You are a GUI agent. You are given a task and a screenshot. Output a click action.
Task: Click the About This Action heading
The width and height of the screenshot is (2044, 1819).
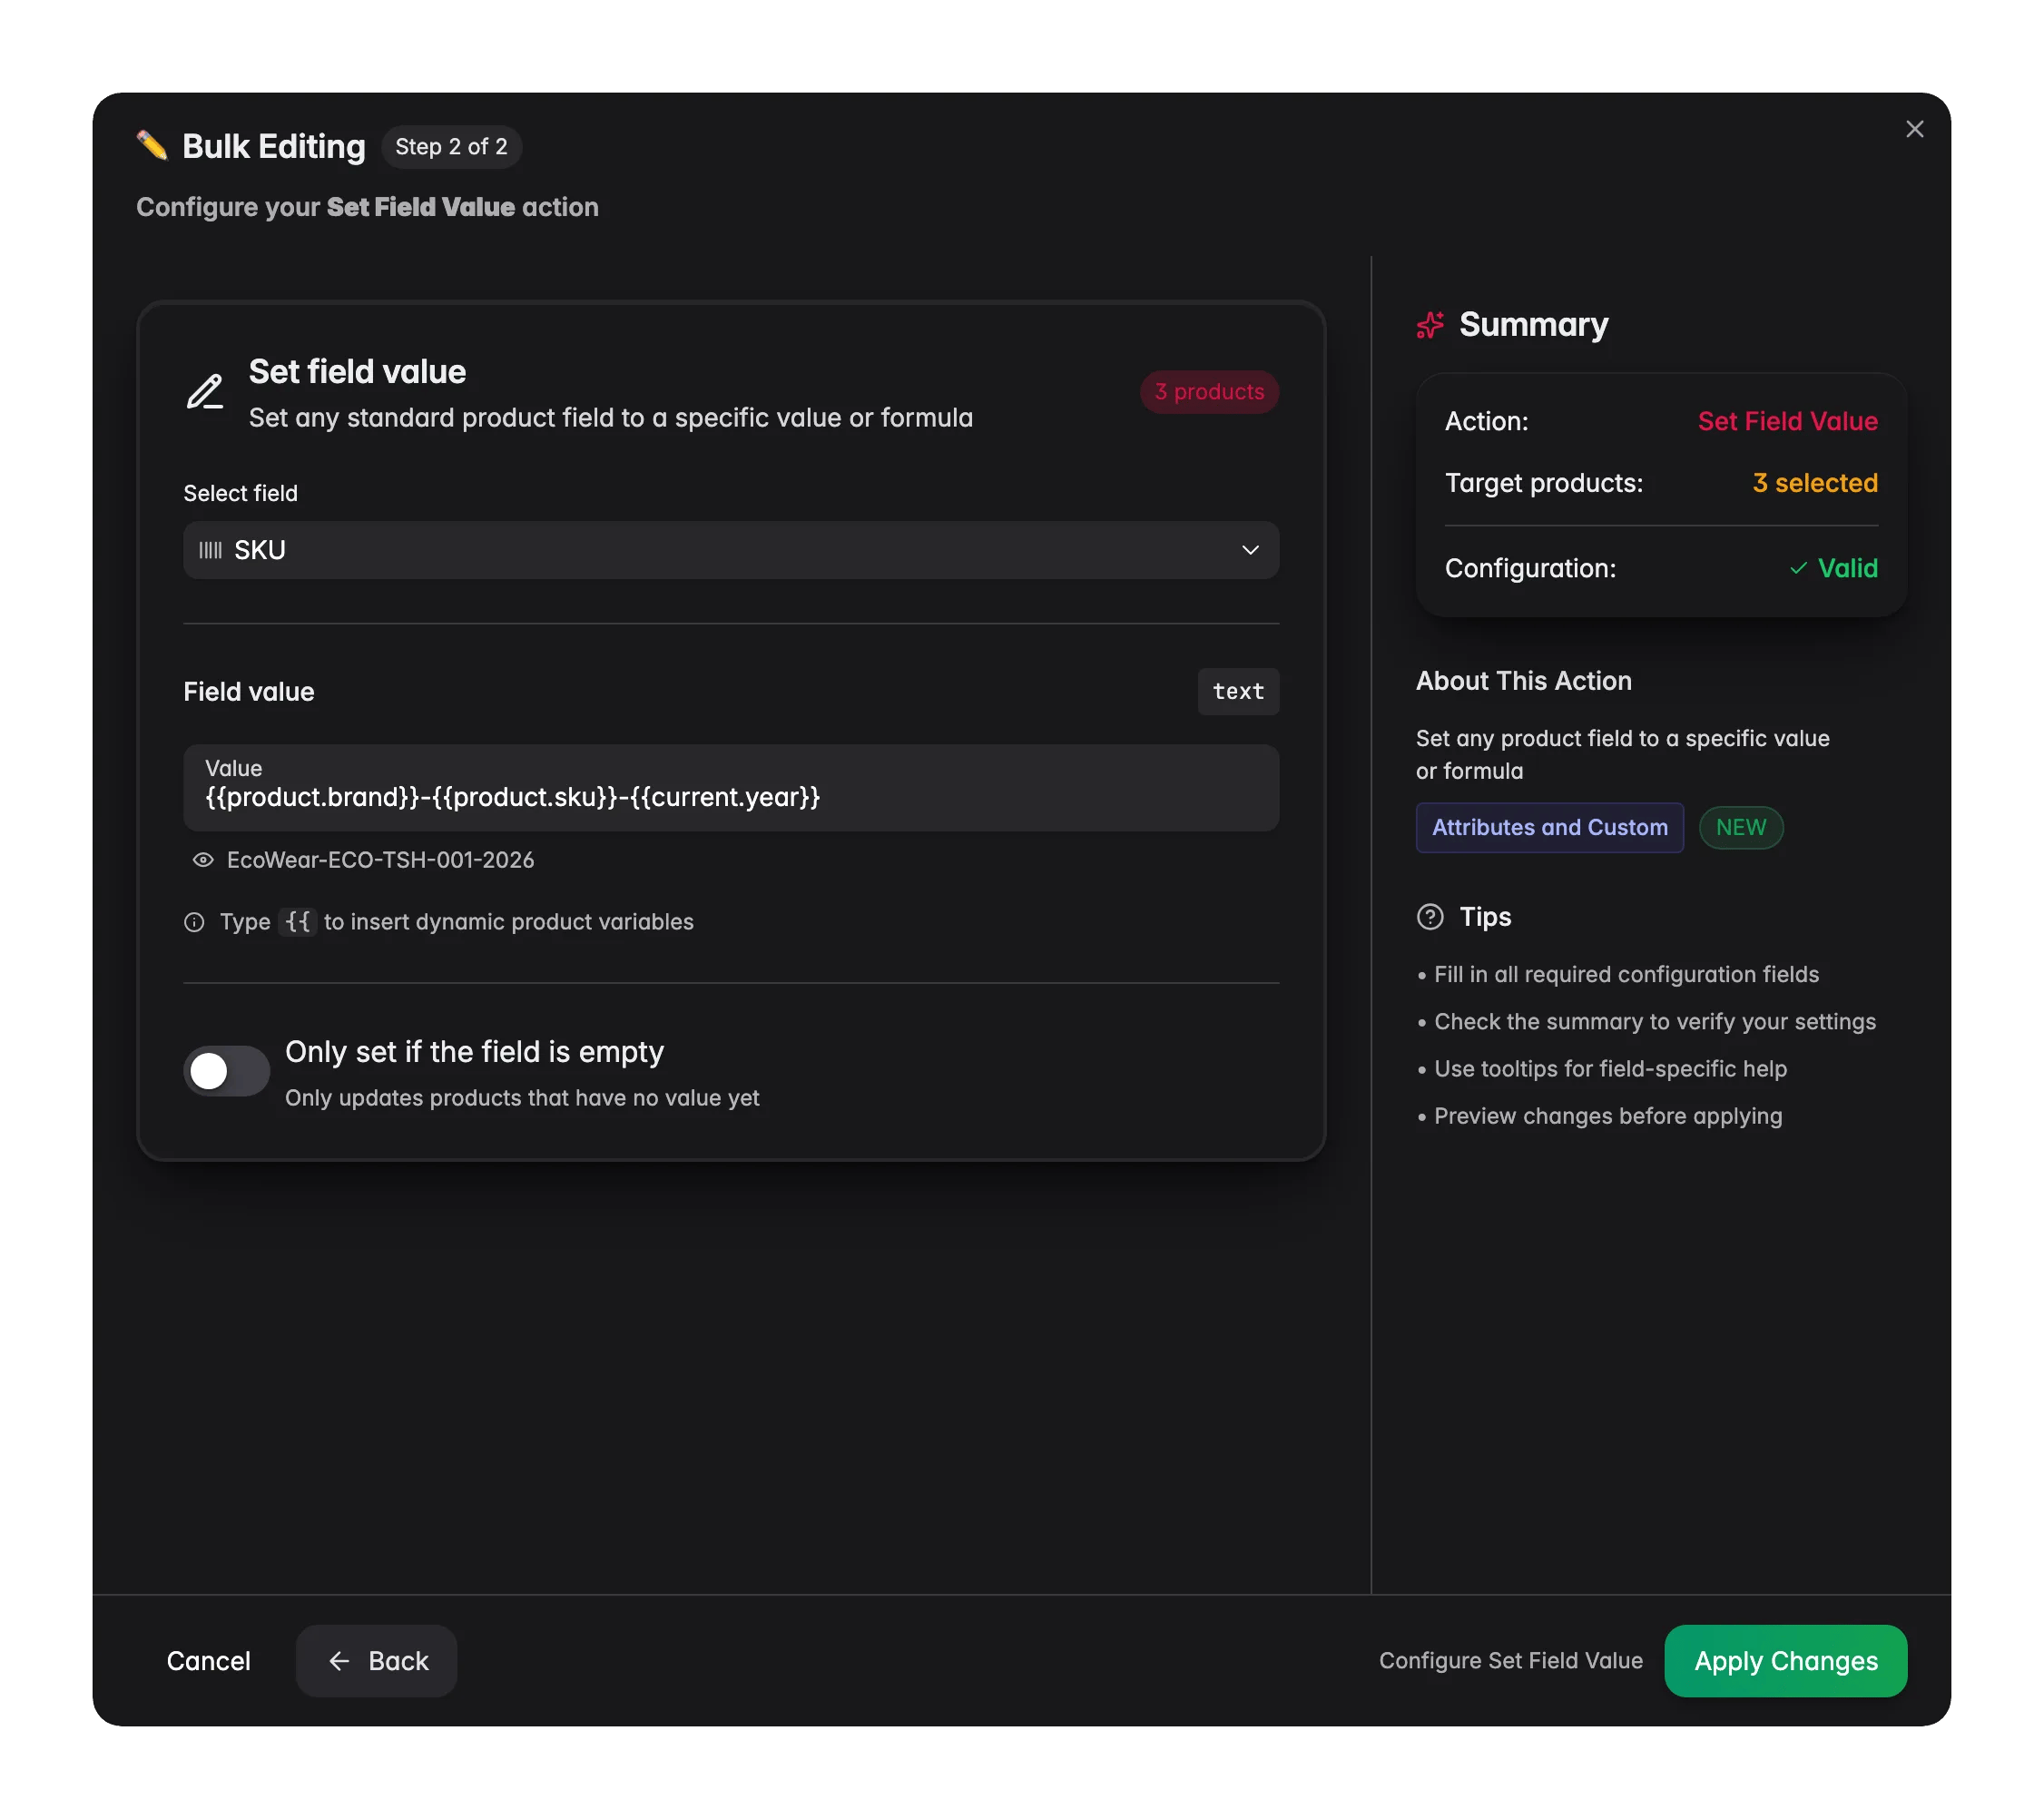[x=1523, y=681]
